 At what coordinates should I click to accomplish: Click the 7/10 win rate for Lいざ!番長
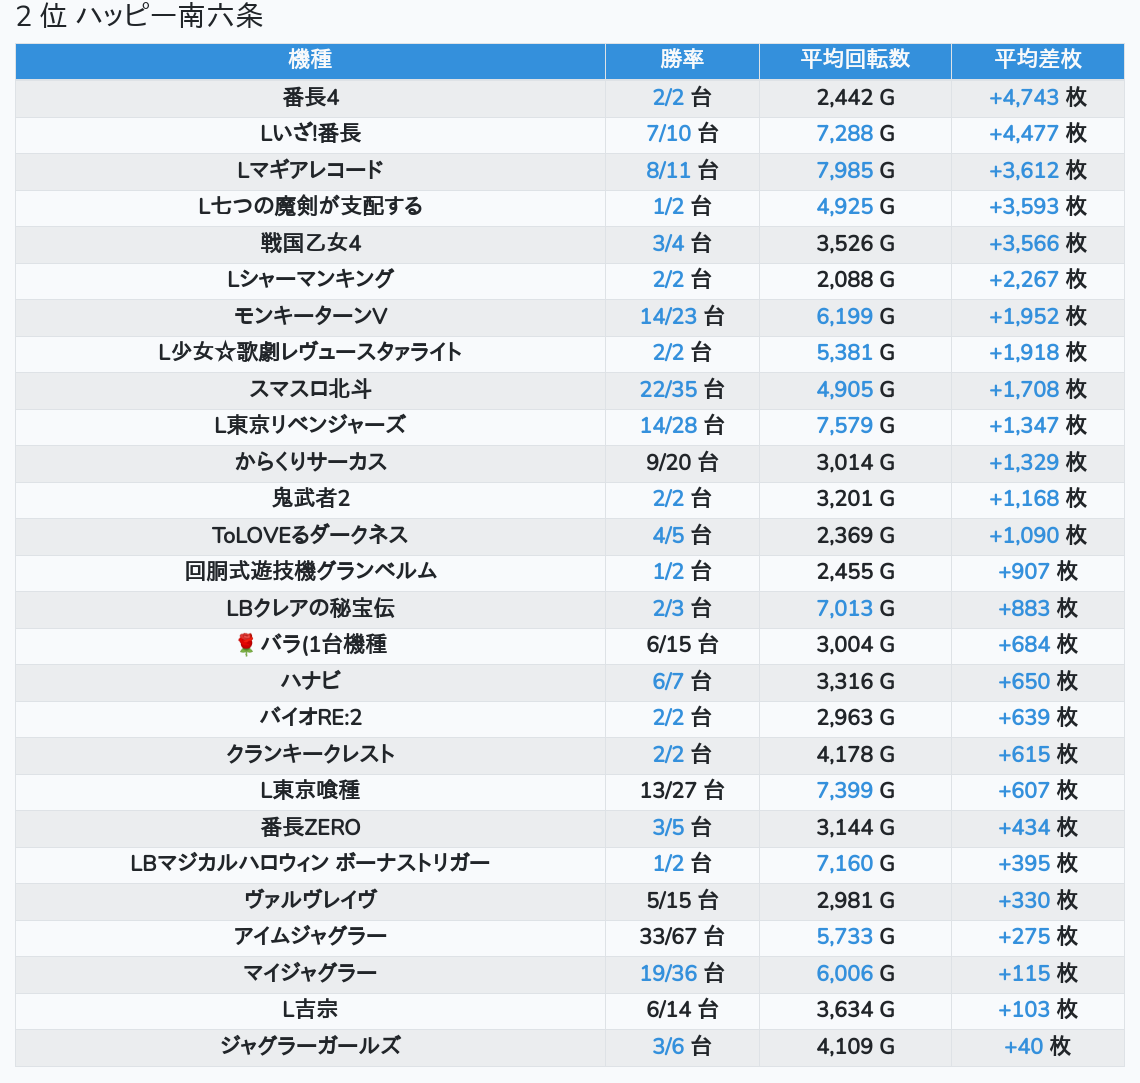(x=668, y=134)
